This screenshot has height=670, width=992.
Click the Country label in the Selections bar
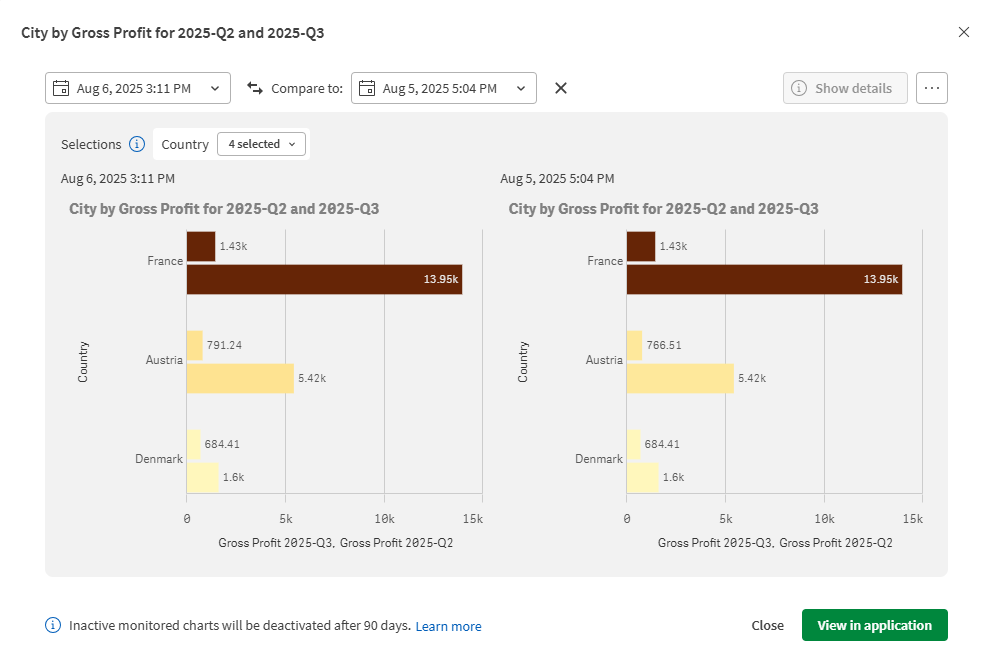pos(184,144)
